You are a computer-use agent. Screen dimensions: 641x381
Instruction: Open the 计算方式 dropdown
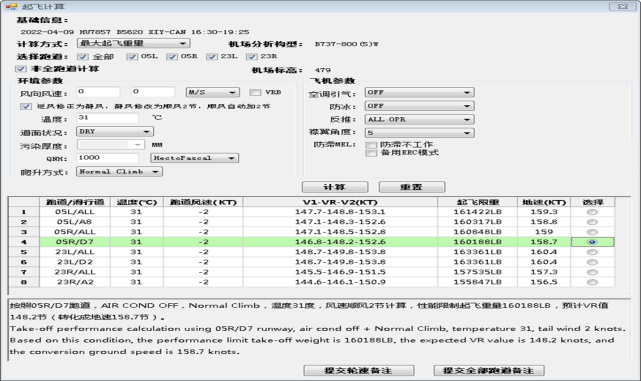pos(133,43)
